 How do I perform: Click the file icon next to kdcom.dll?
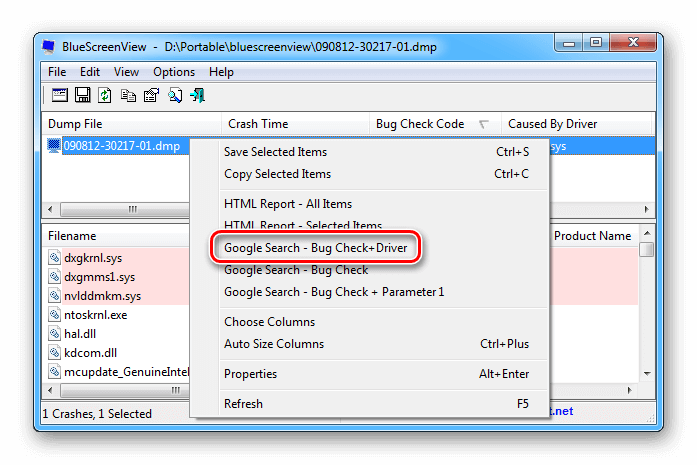click(54, 353)
